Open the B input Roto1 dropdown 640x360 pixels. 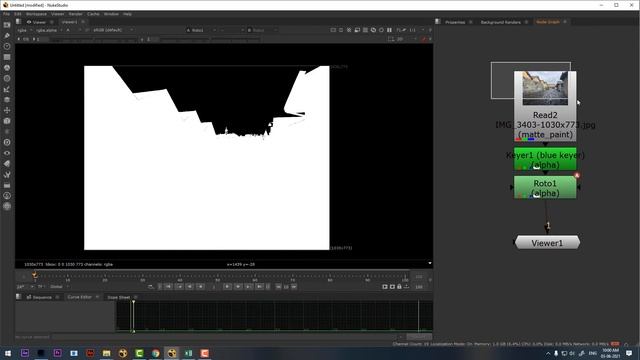[x=262, y=30]
